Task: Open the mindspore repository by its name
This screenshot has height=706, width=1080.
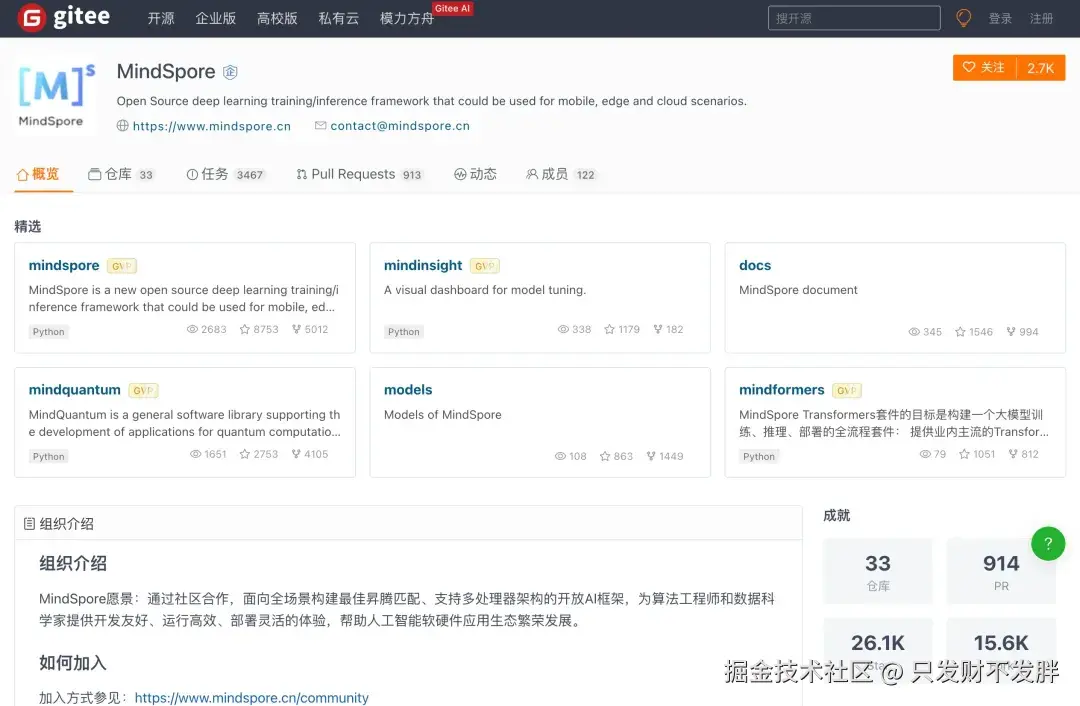Action: coord(64,264)
